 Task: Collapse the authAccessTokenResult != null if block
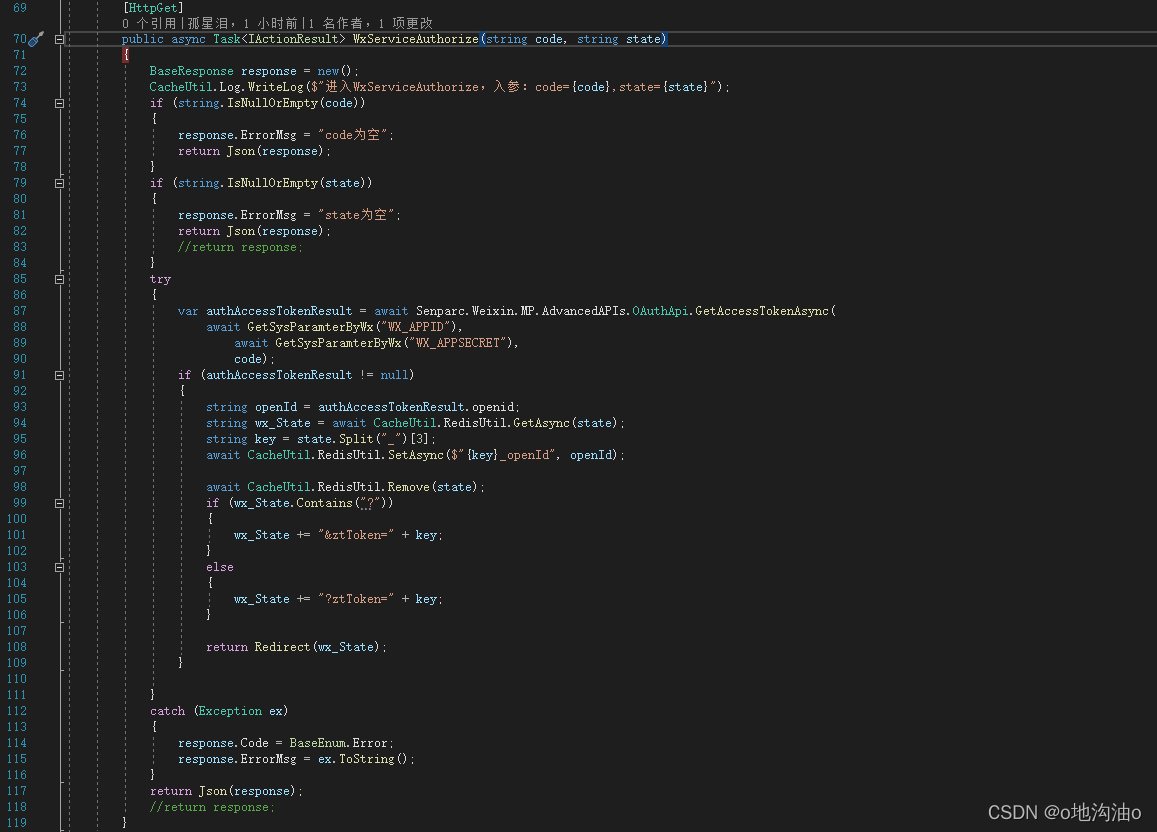coord(60,375)
